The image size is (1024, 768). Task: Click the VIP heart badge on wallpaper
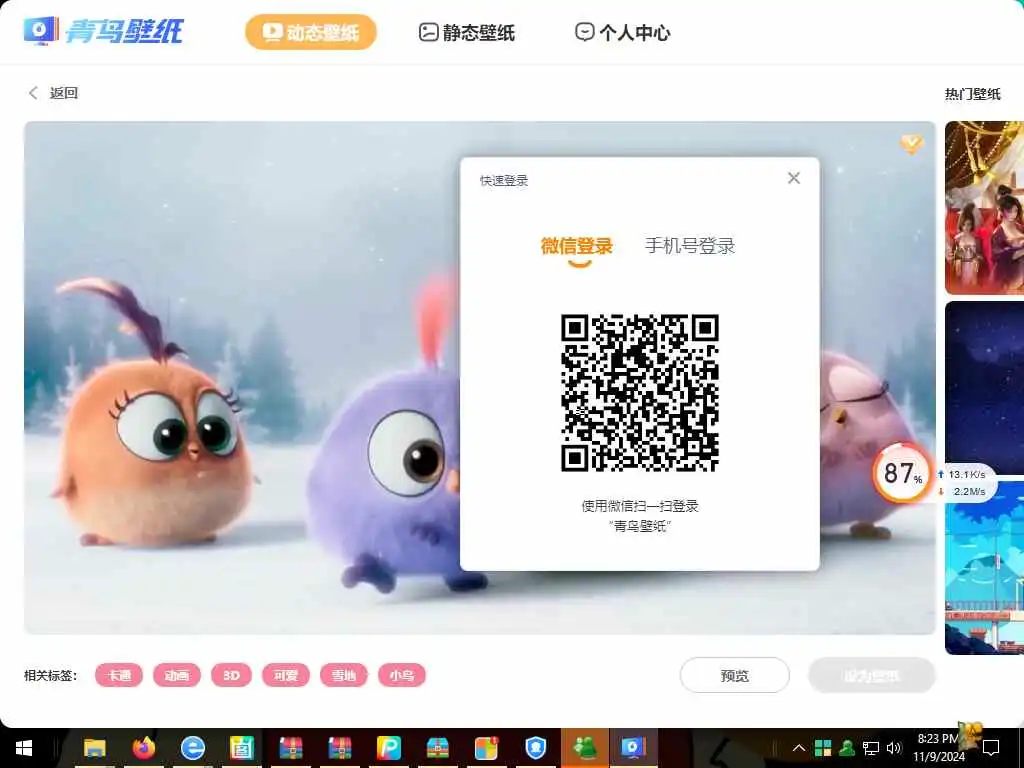[912, 144]
